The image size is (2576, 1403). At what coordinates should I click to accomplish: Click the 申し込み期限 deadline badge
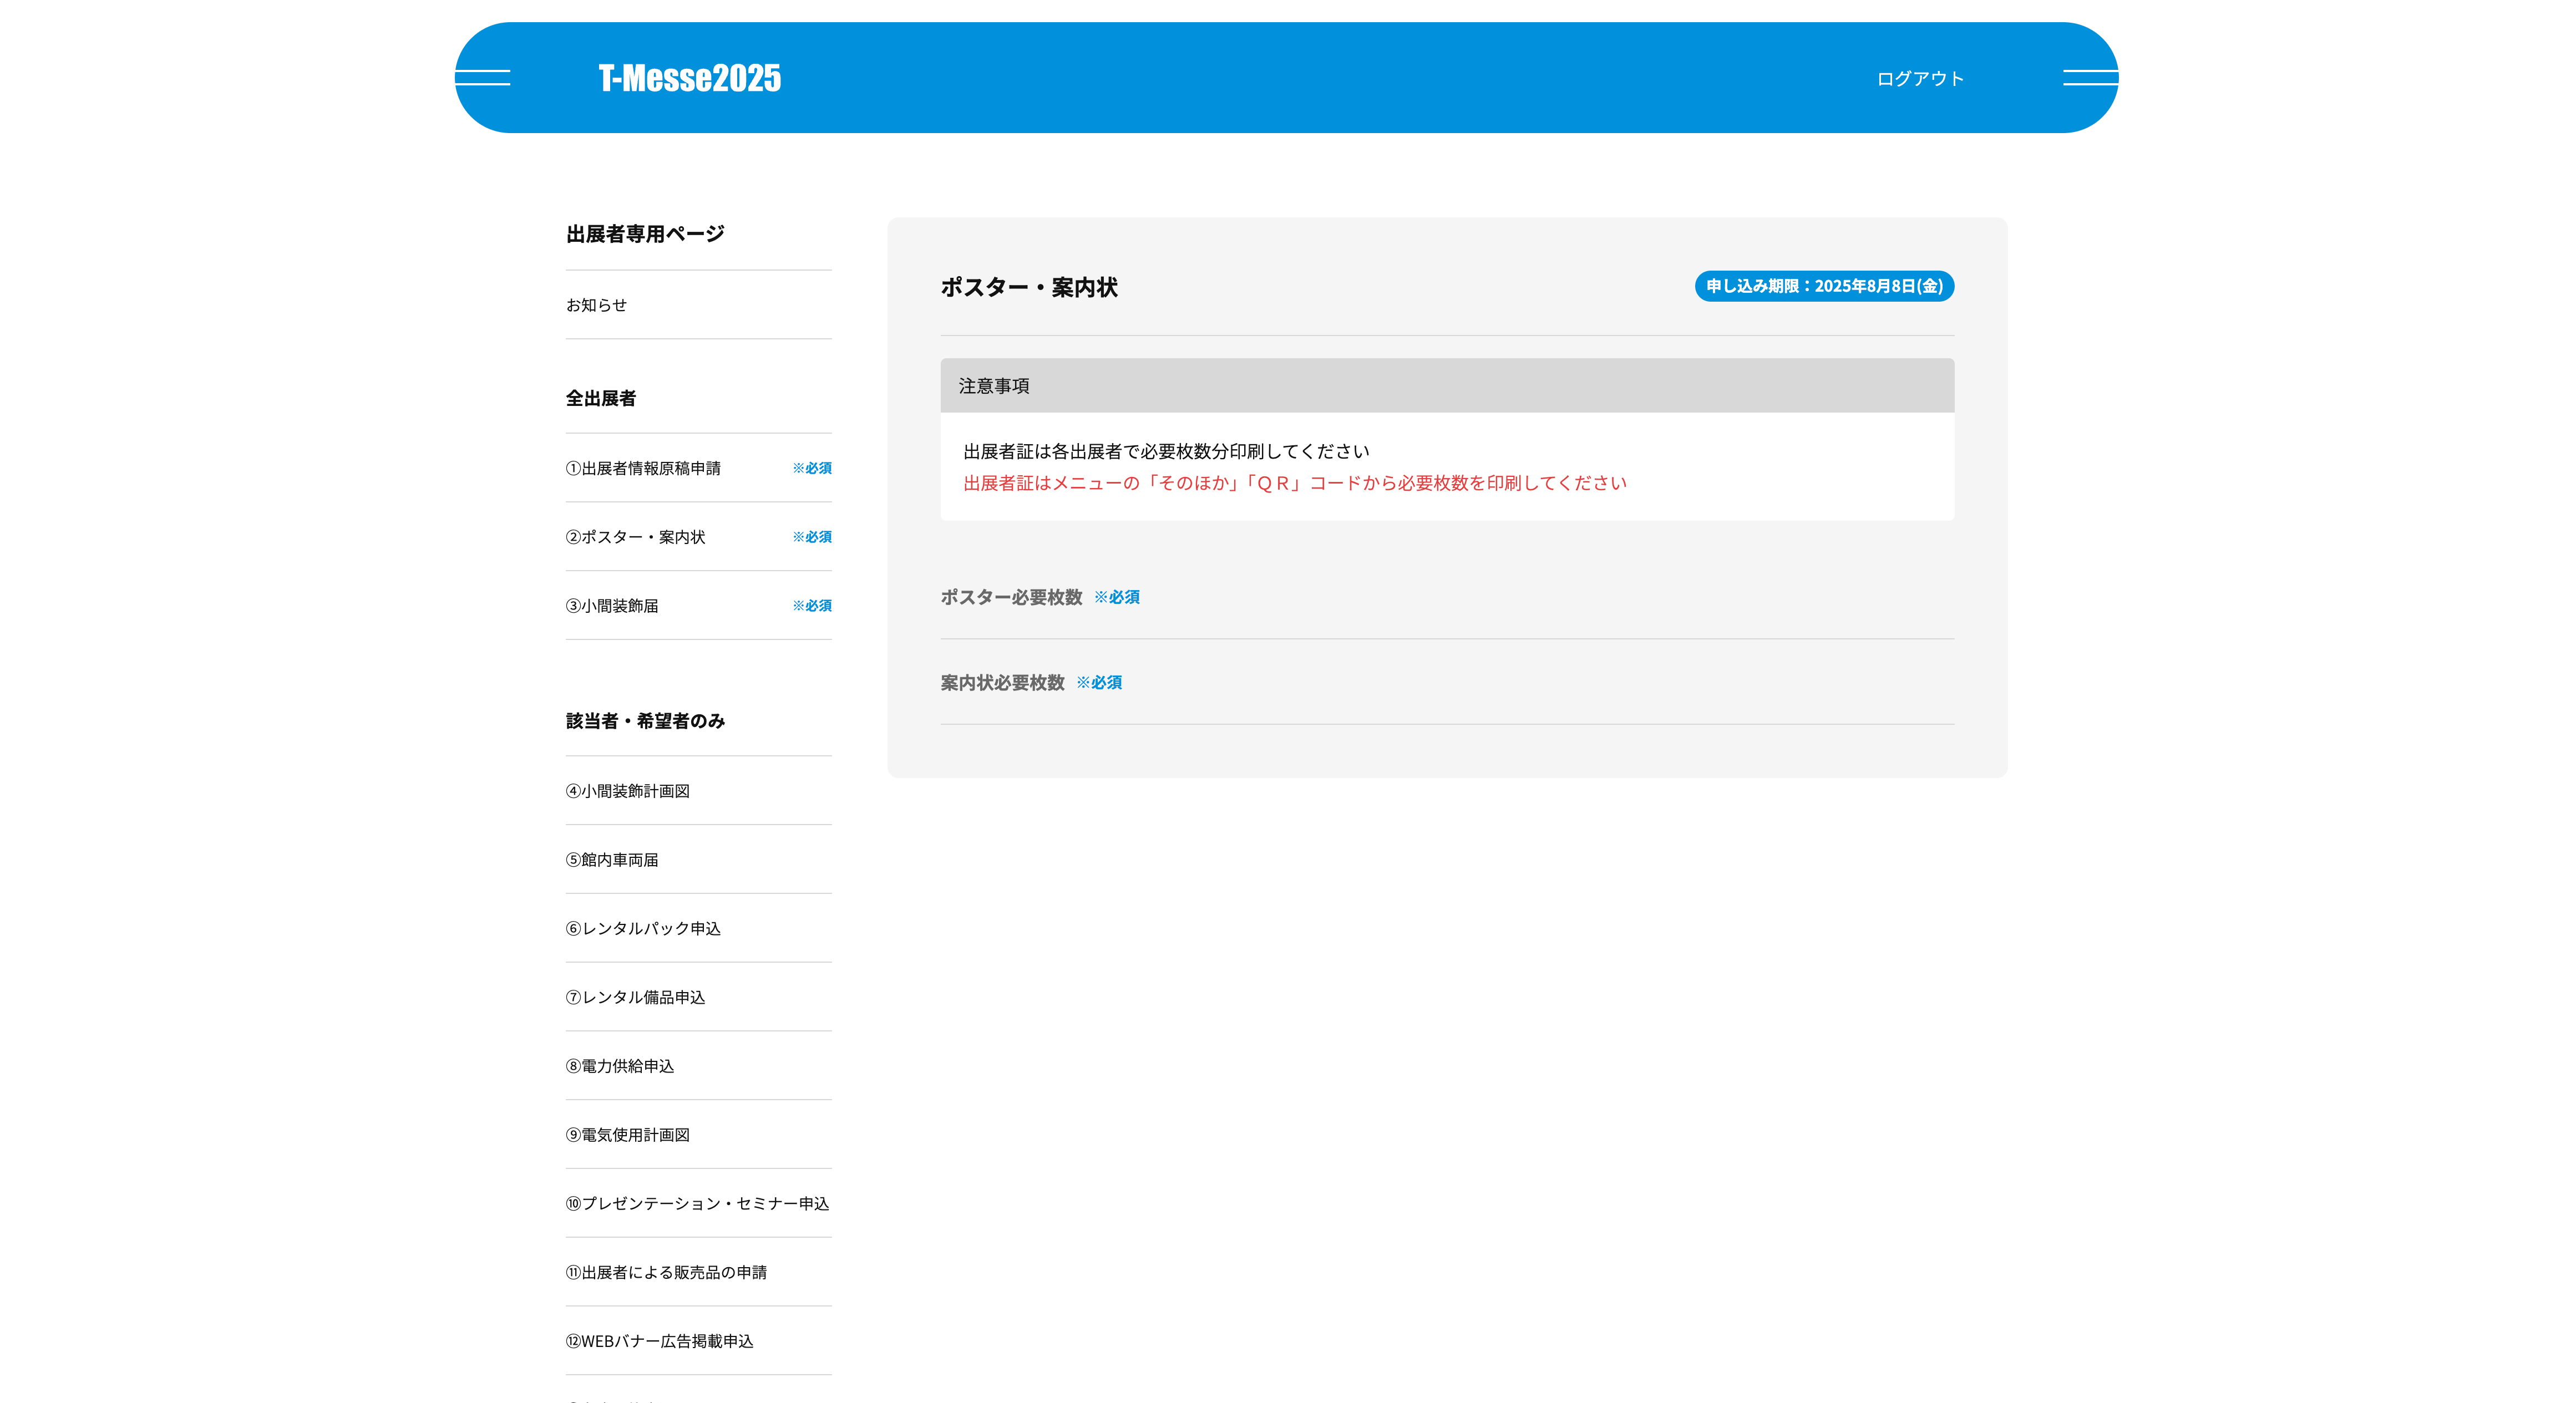pyautogui.click(x=1823, y=286)
